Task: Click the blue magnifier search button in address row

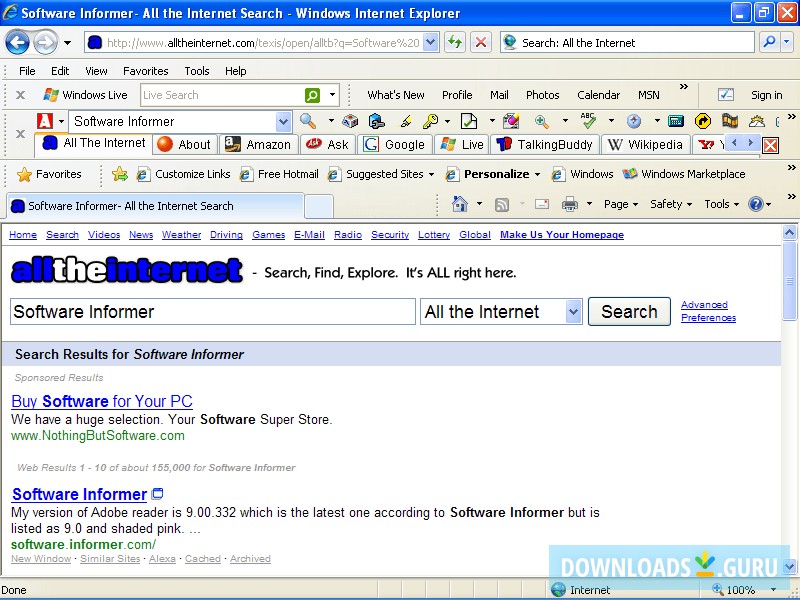Action: coord(769,42)
